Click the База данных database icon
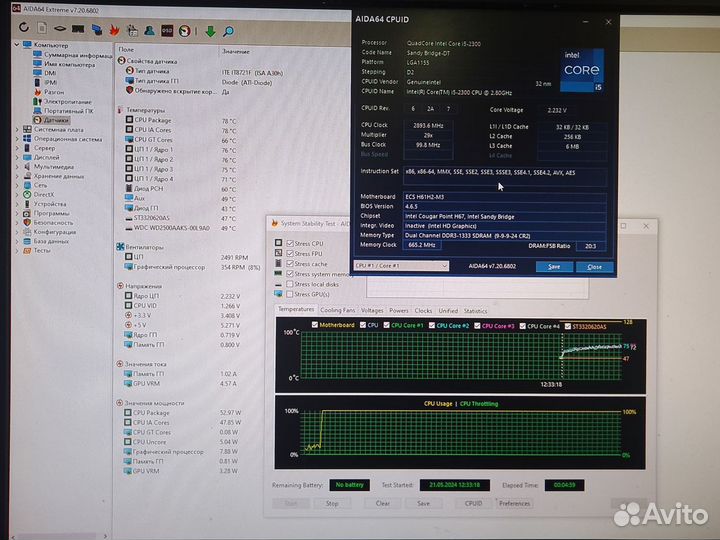The width and height of the screenshot is (720, 540). [x=27, y=241]
